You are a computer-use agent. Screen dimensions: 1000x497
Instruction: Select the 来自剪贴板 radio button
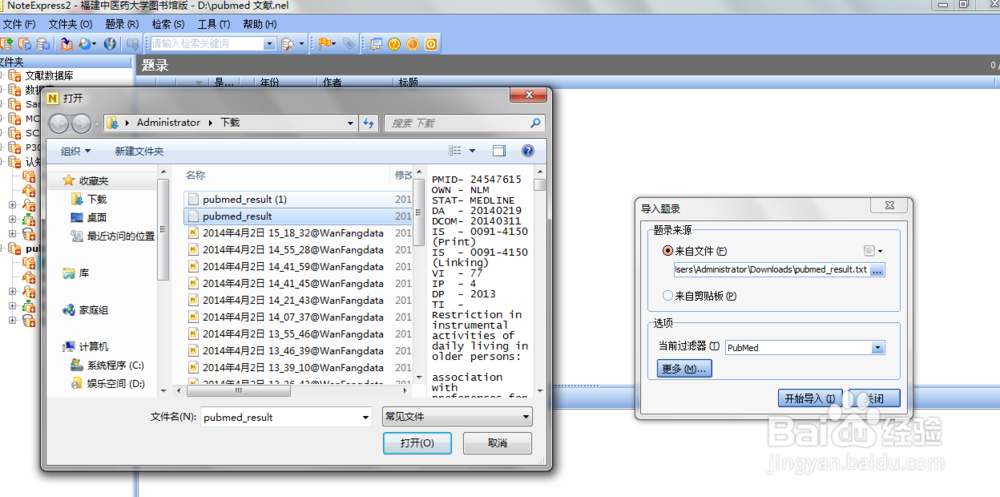668,295
